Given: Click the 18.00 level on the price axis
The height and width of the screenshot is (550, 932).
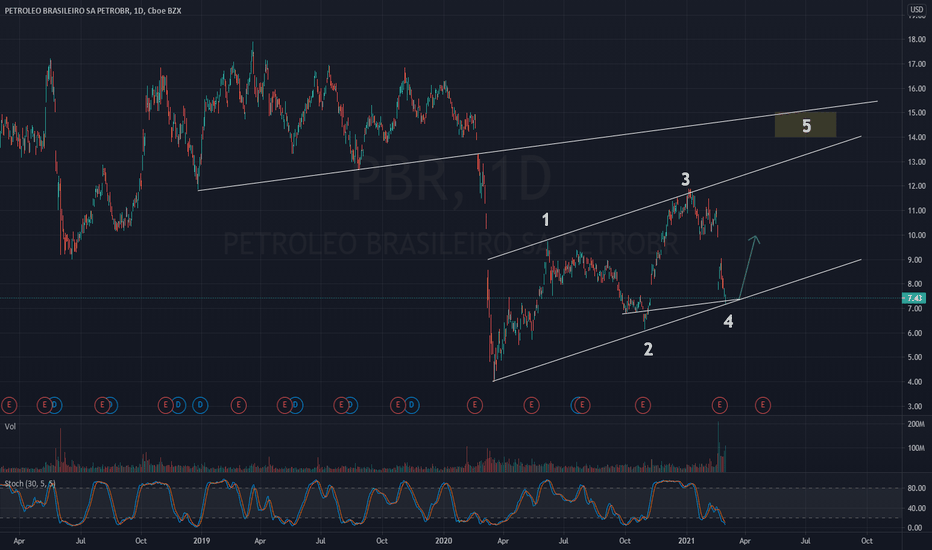Looking at the screenshot, I should pyautogui.click(x=917, y=40).
